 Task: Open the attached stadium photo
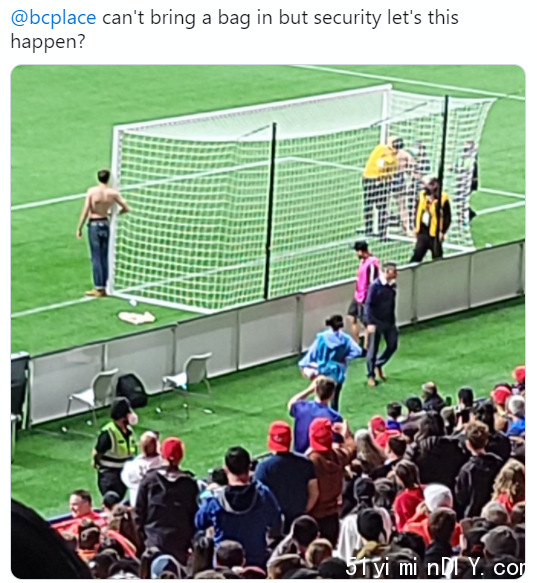click(x=268, y=322)
